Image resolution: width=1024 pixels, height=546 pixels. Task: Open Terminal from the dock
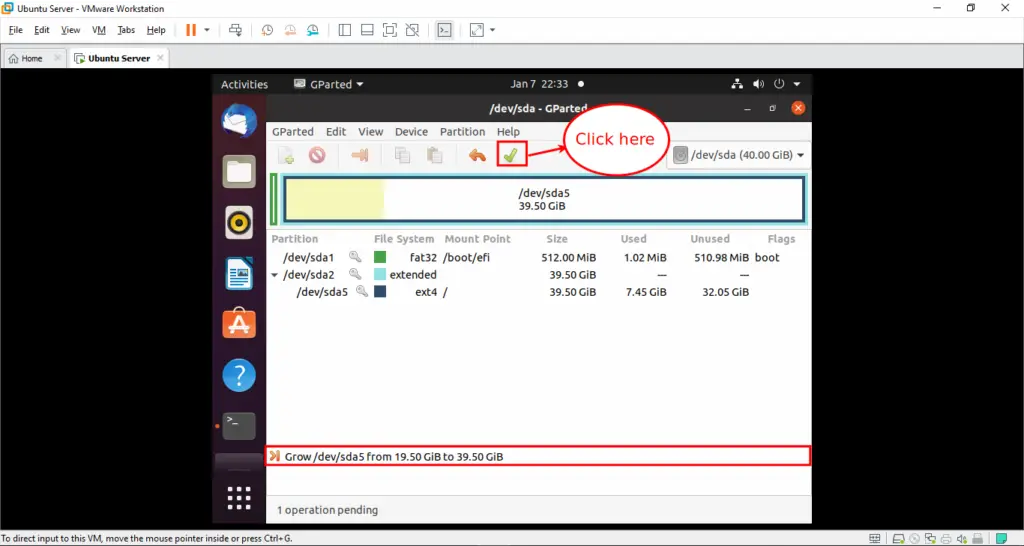pos(239,426)
